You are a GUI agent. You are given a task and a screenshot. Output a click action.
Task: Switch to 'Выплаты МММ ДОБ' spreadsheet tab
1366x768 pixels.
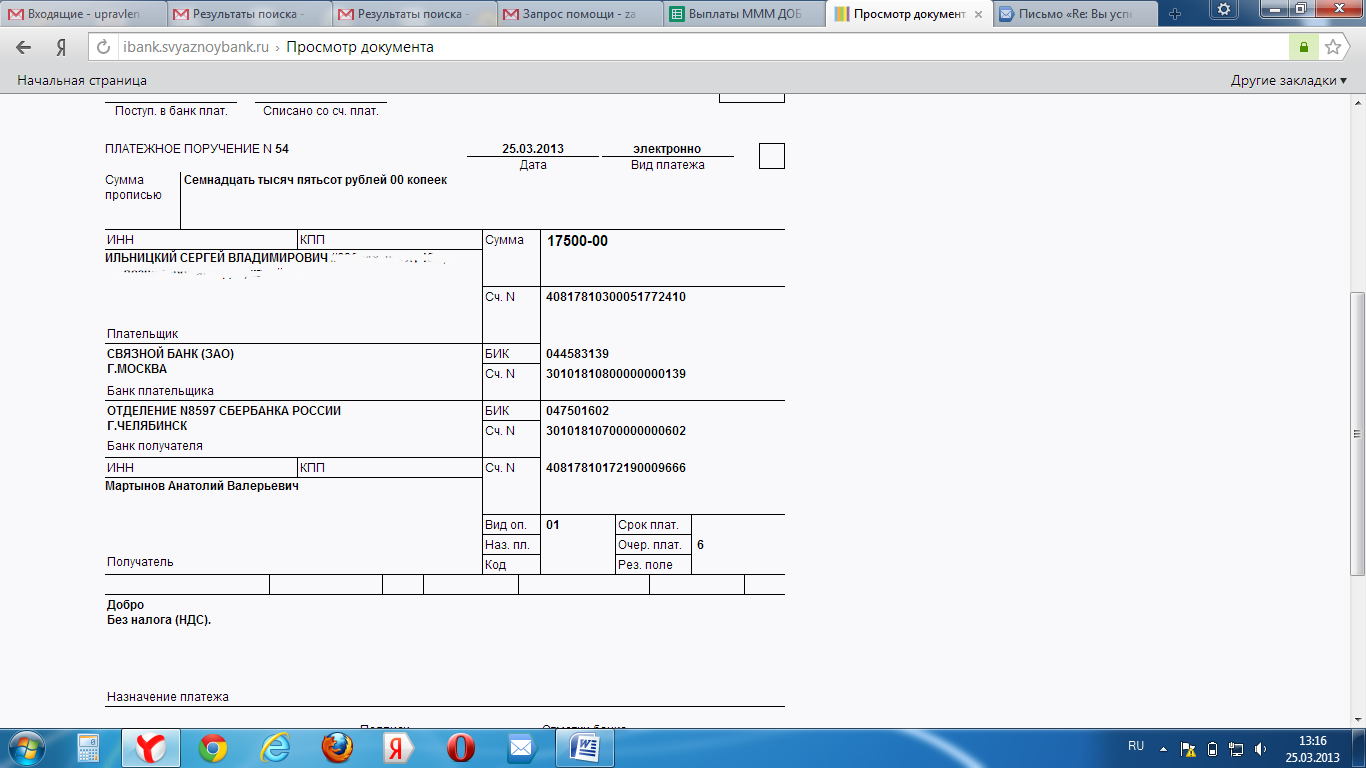742,14
